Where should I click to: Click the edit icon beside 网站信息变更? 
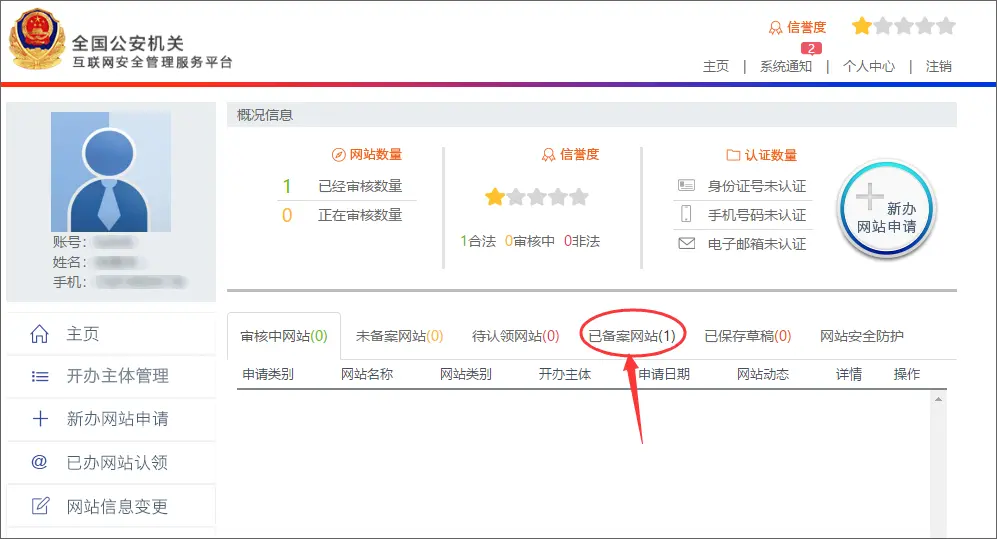point(40,506)
